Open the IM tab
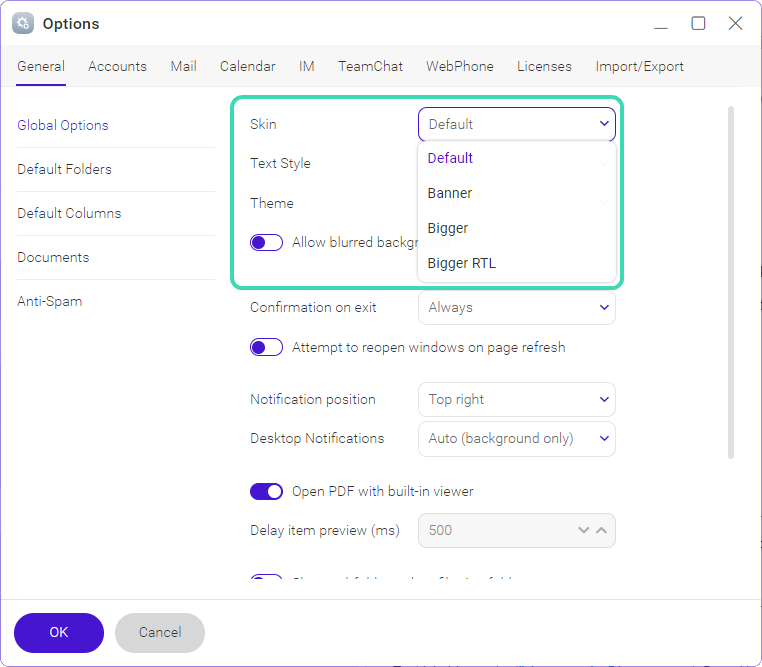The height and width of the screenshot is (667, 762). 307,66
